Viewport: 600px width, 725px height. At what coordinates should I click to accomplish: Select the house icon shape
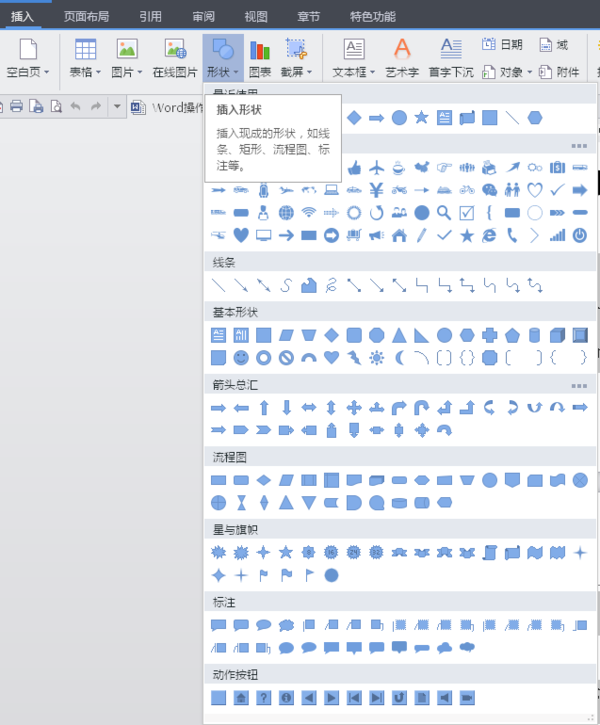click(399, 235)
